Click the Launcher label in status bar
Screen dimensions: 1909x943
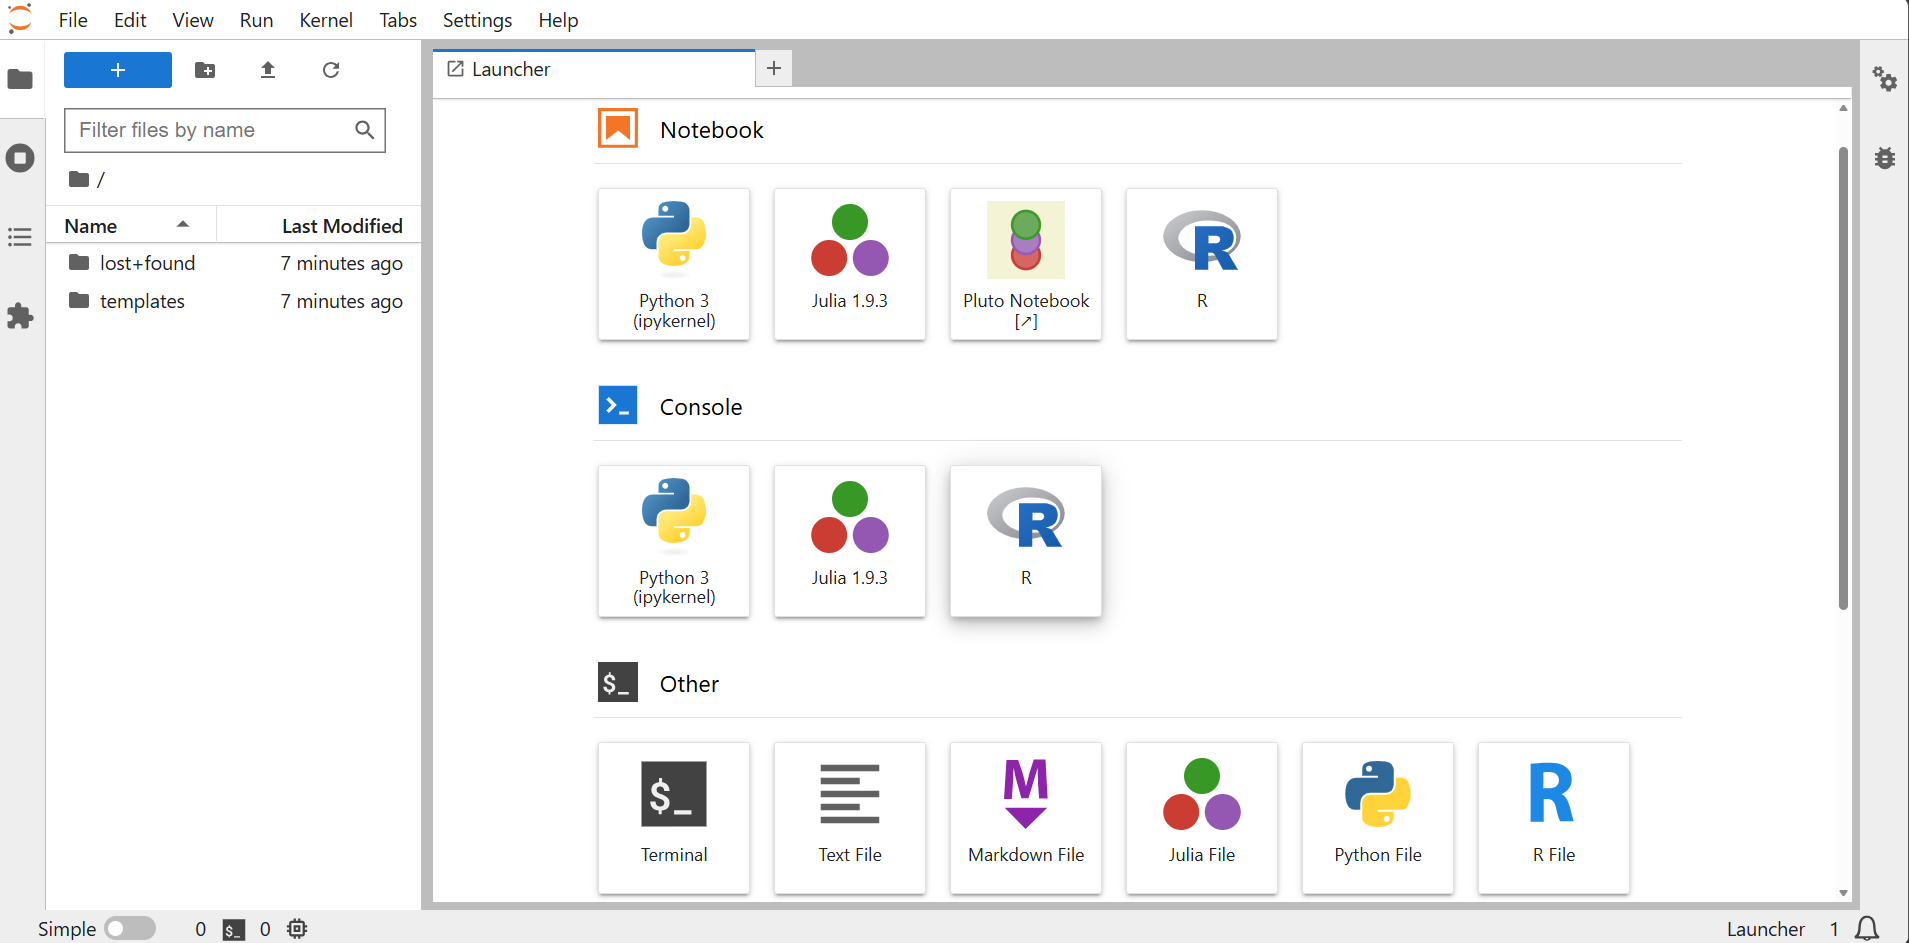point(1765,929)
